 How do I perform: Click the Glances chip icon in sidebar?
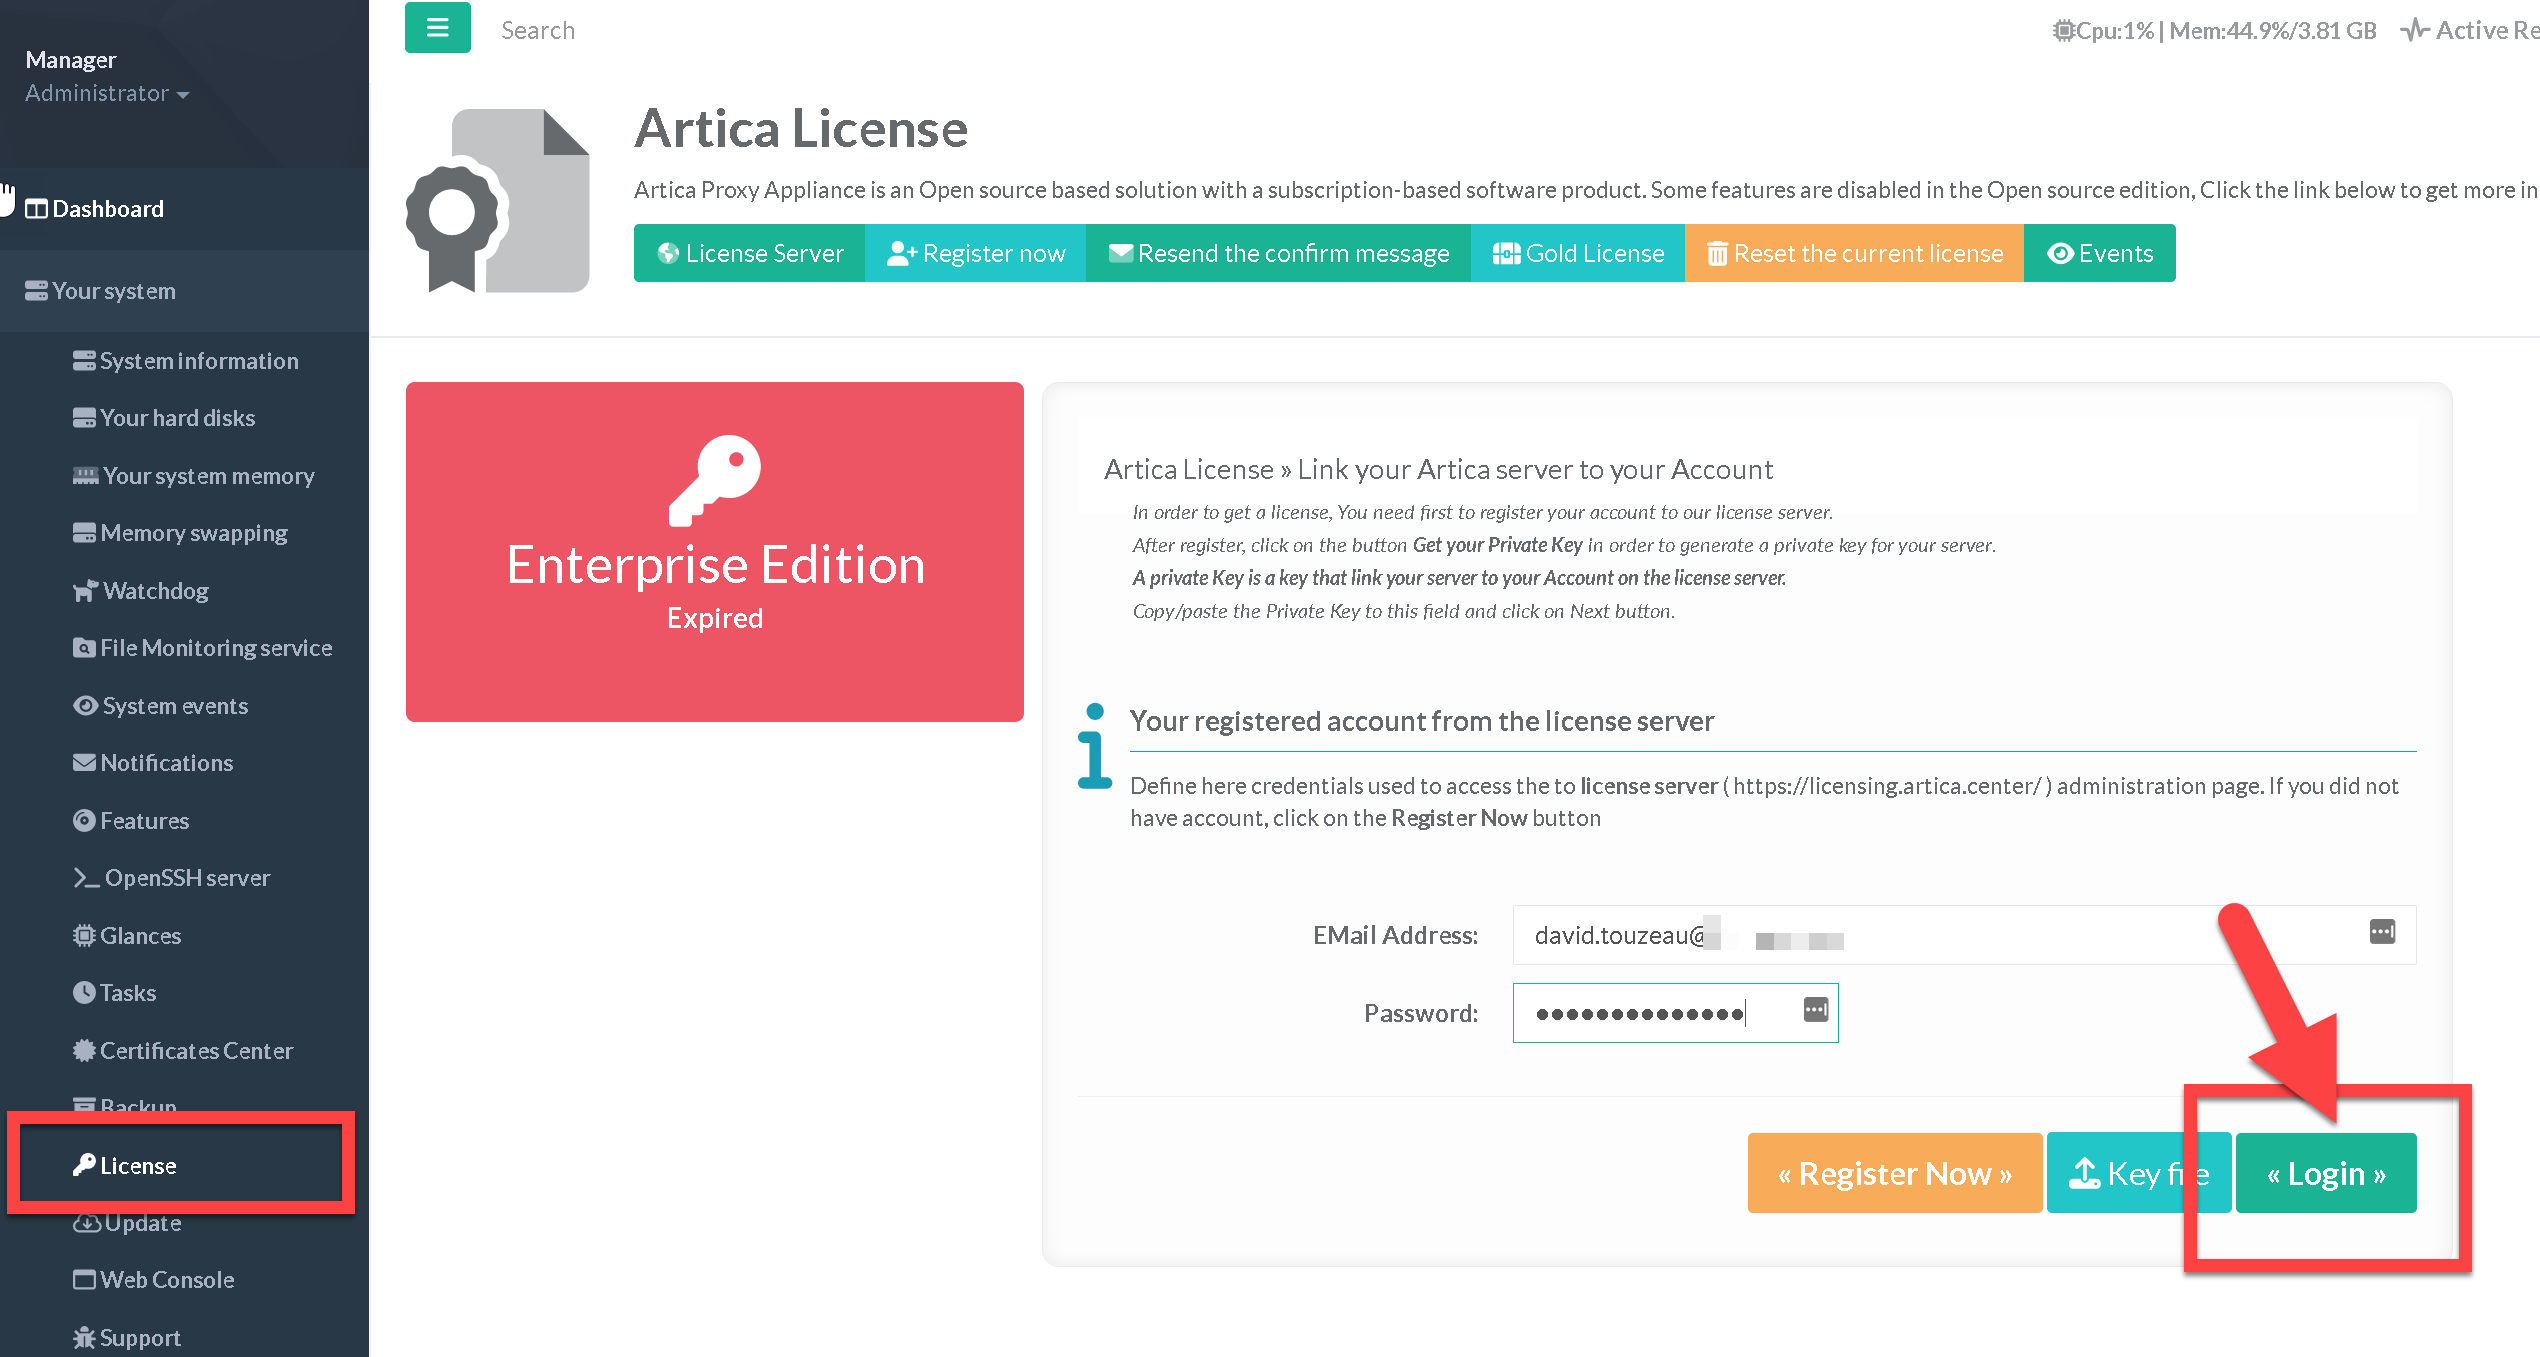click(x=84, y=936)
